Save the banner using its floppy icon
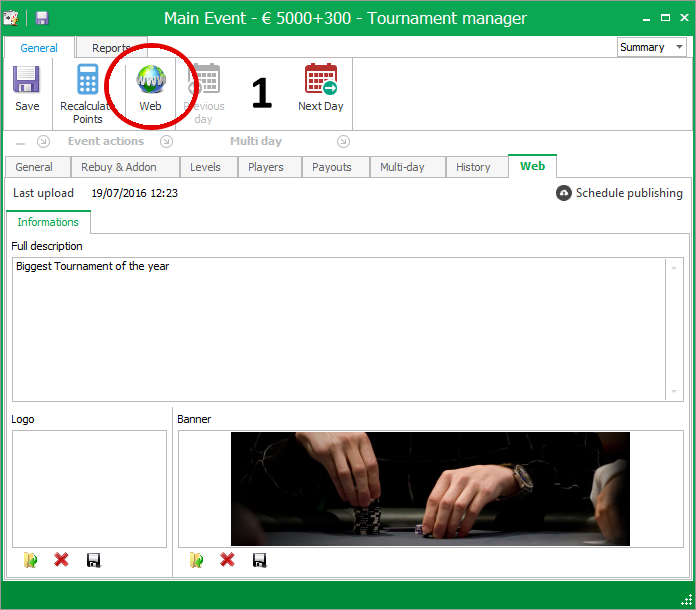The width and height of the screenshot is (696, 610). [260, 560]
